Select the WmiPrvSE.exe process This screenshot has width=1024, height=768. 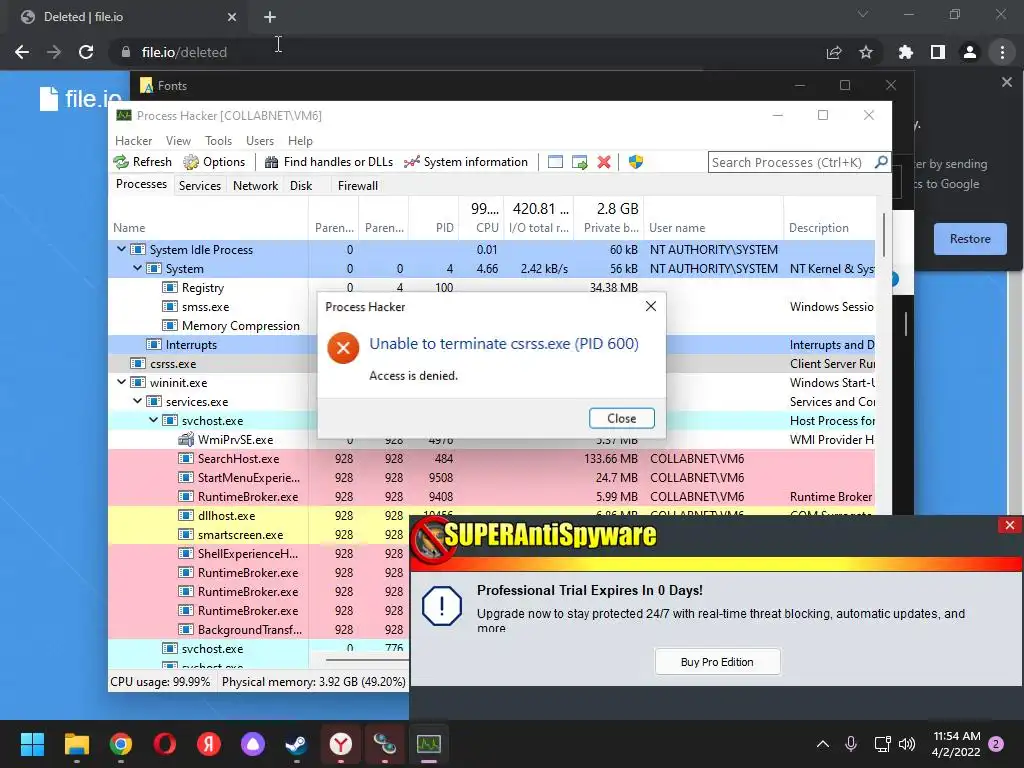(235, 440)
